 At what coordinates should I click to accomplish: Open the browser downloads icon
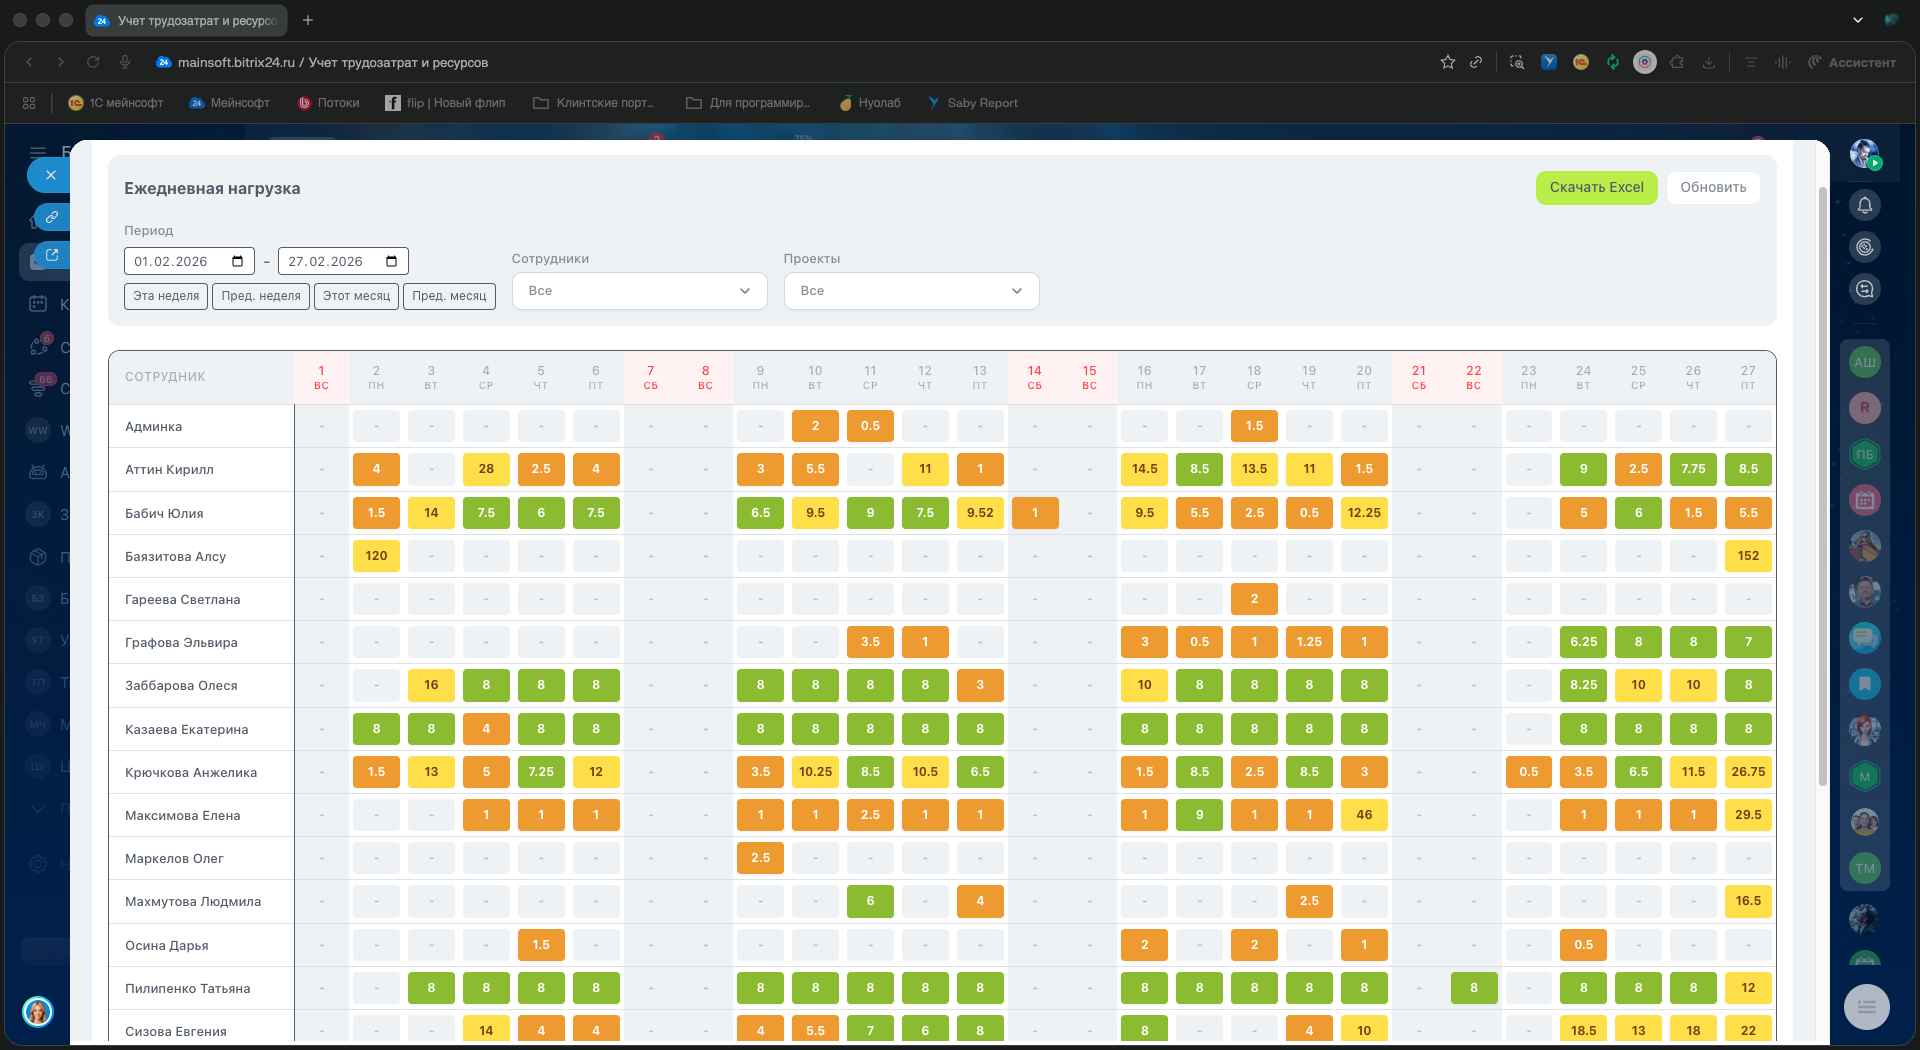pyautogui.click(x=1709, y=62)
